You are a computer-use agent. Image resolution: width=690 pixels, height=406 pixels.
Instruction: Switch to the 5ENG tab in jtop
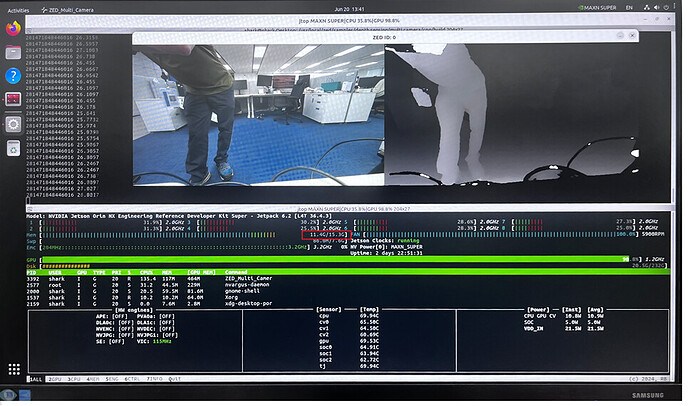[112, 379]
